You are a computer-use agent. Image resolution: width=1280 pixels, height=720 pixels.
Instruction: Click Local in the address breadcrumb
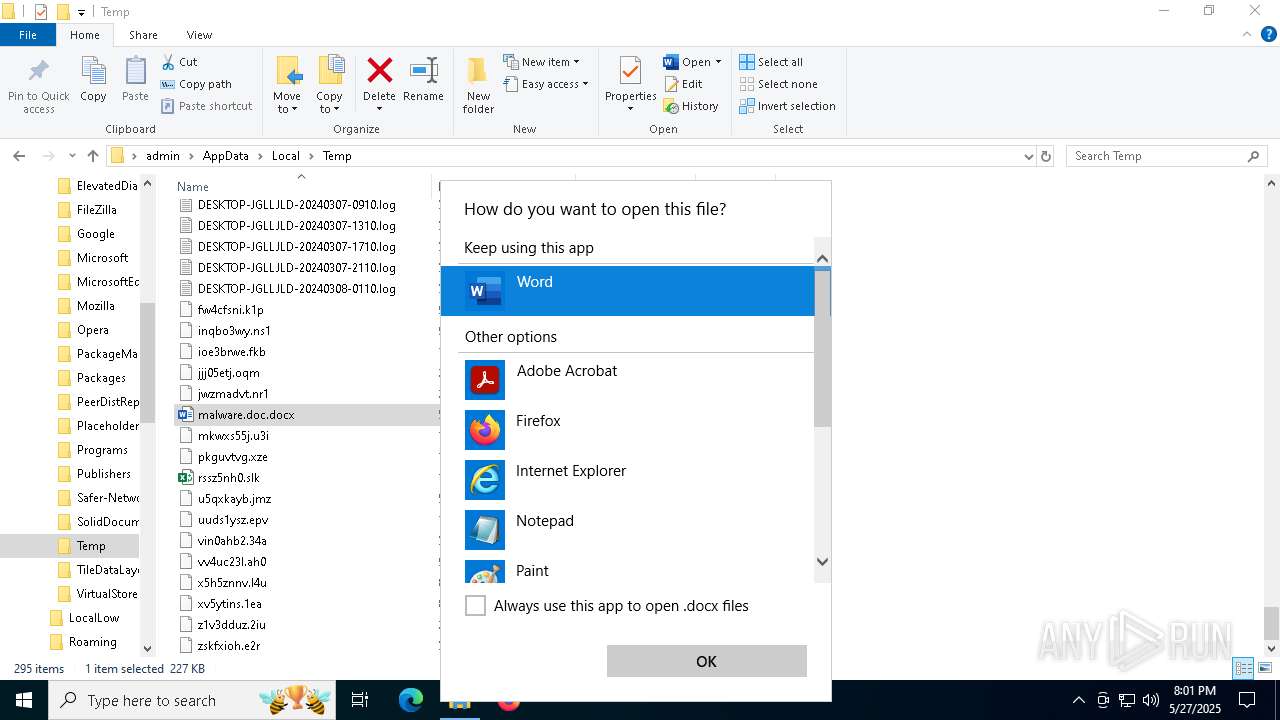286,156
